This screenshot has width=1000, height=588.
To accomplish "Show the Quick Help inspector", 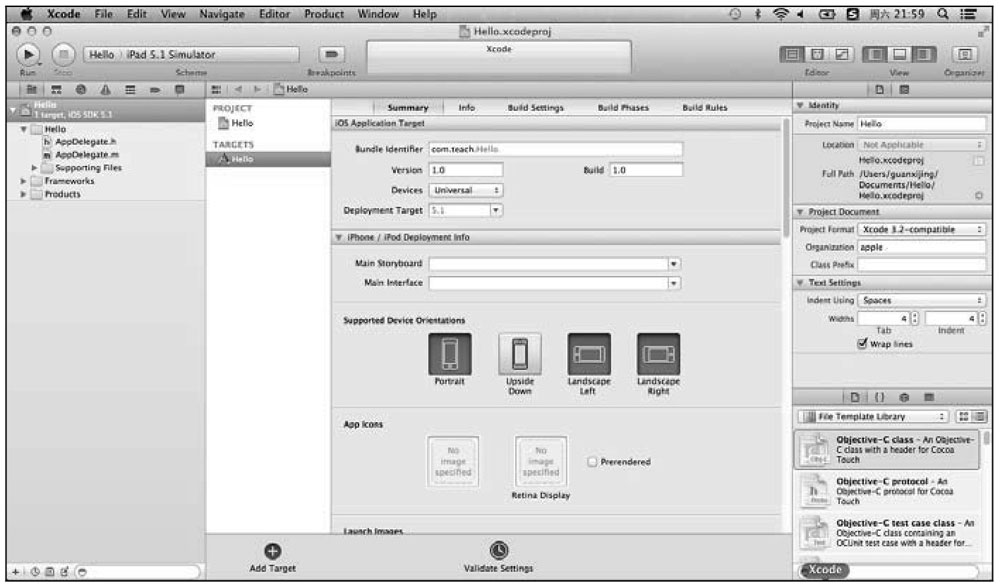I will click(904, 90).
